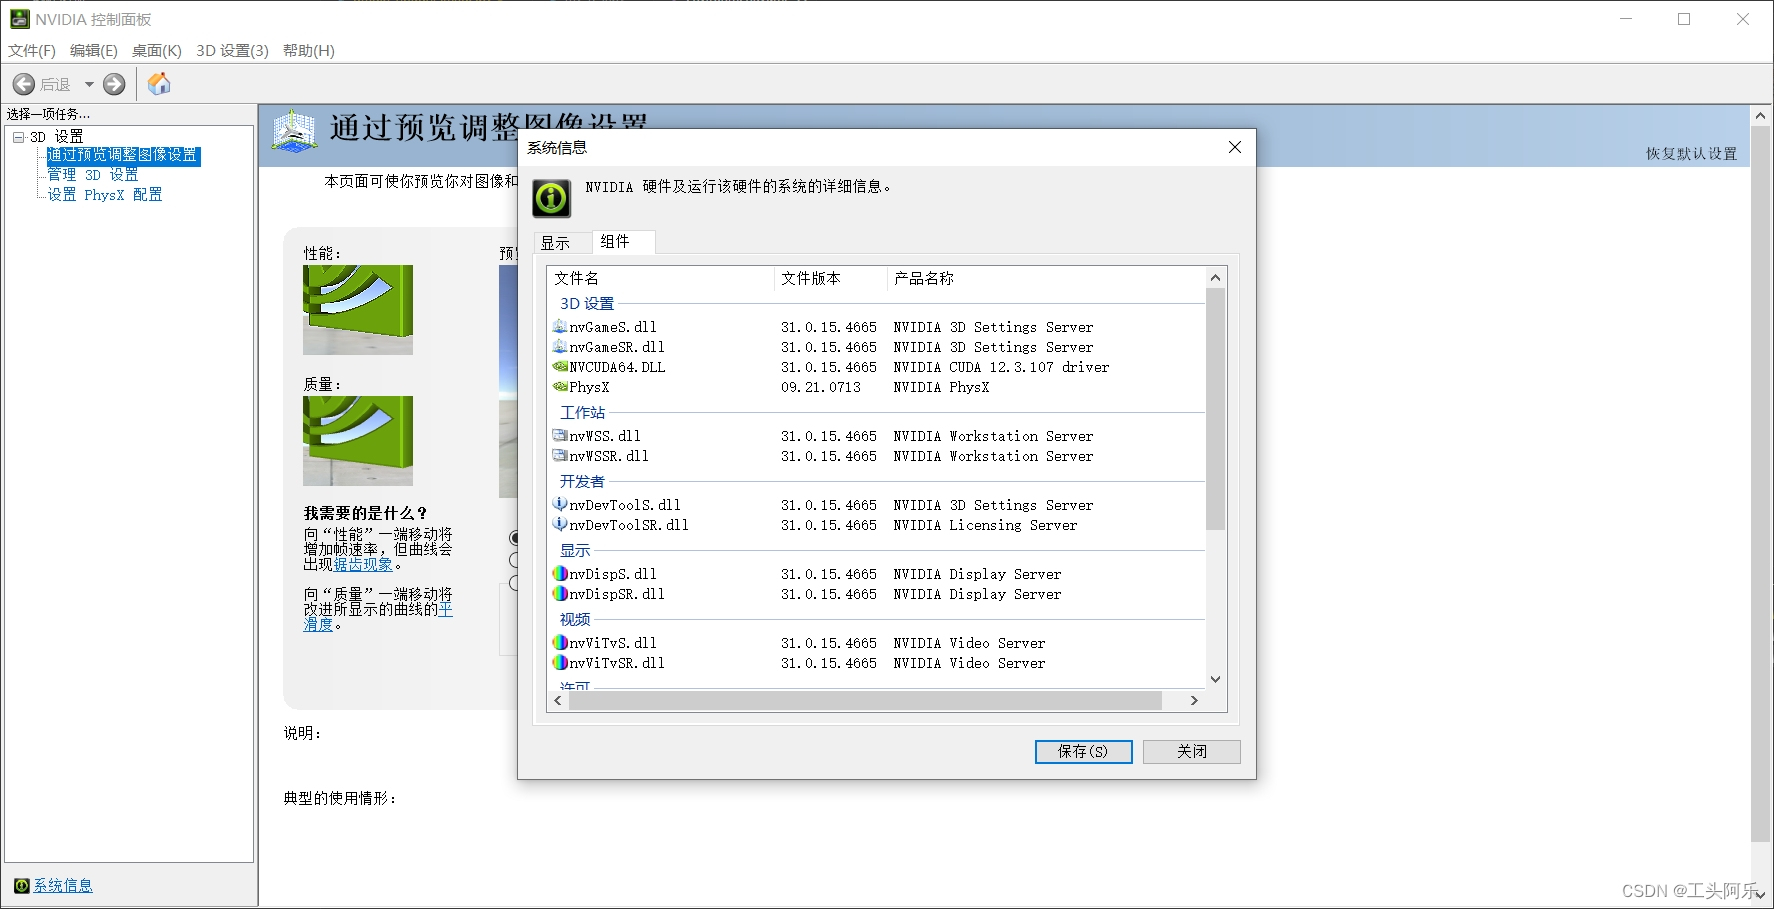
Task: Click the 工作站 group header
Action: coord(583,412)
